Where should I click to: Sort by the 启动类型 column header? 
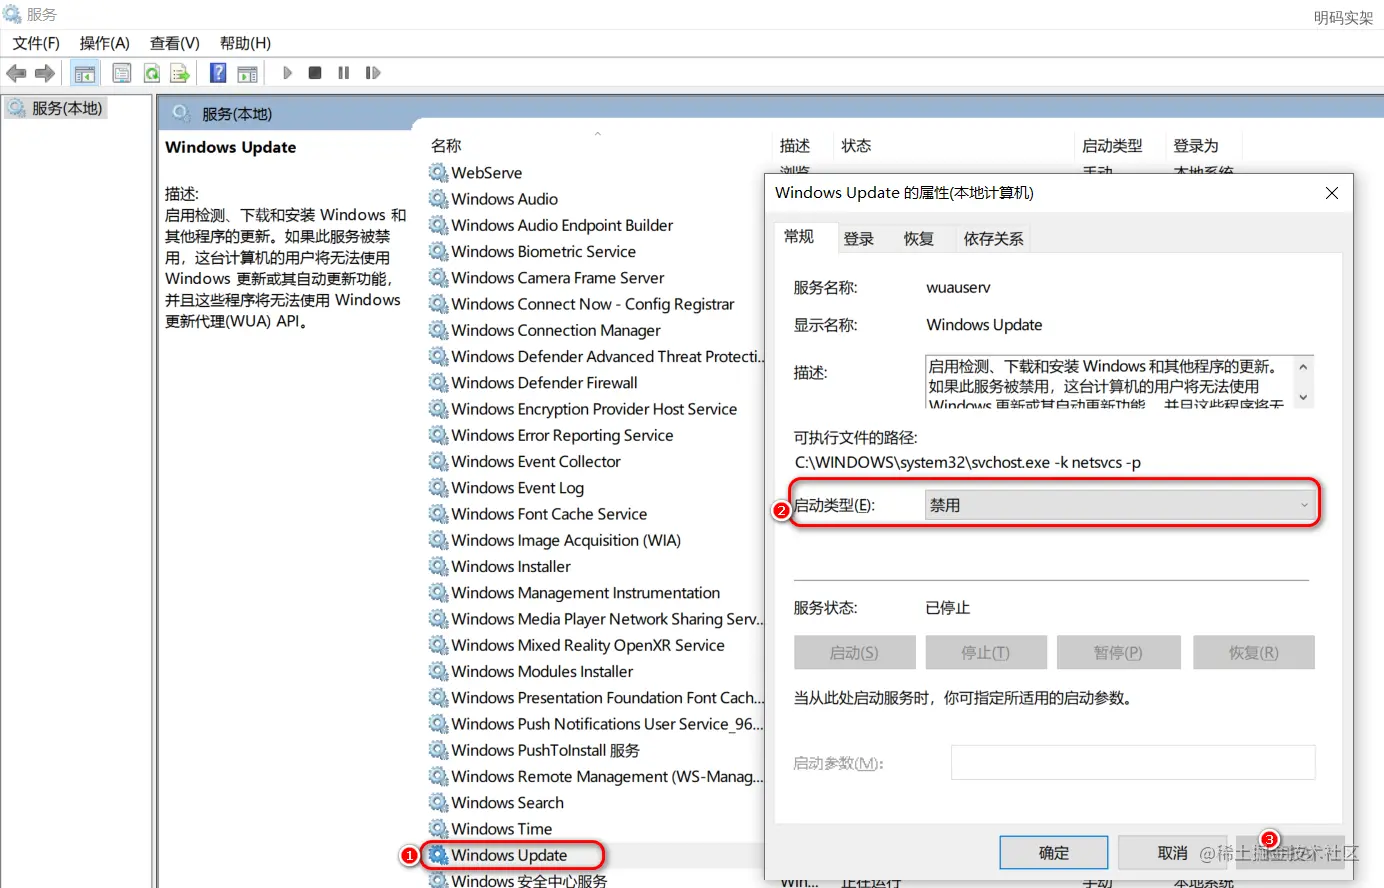1112,146
